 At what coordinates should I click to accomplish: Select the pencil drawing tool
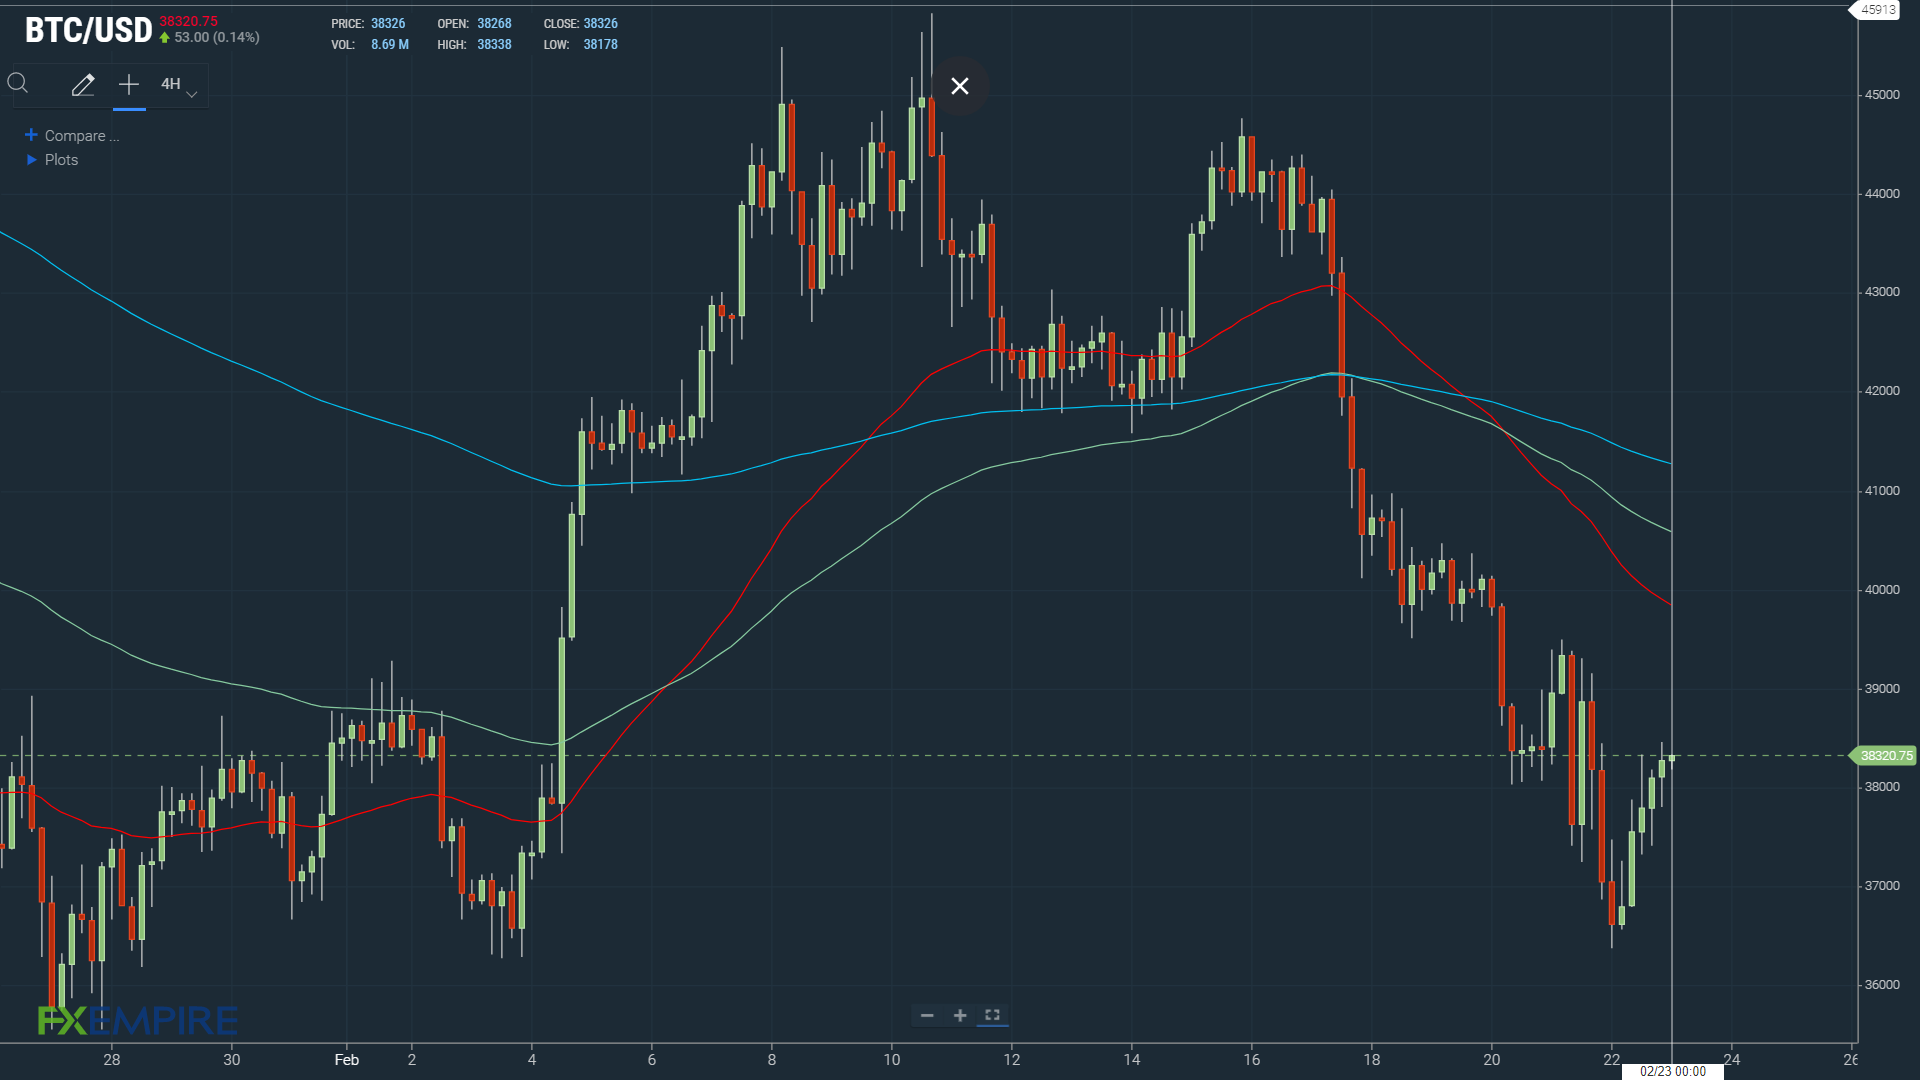[83, 85]
